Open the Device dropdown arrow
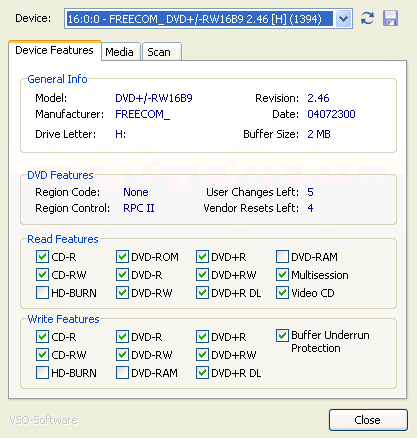The width and height of the screenshot is (417, 438). coord(343,19)
